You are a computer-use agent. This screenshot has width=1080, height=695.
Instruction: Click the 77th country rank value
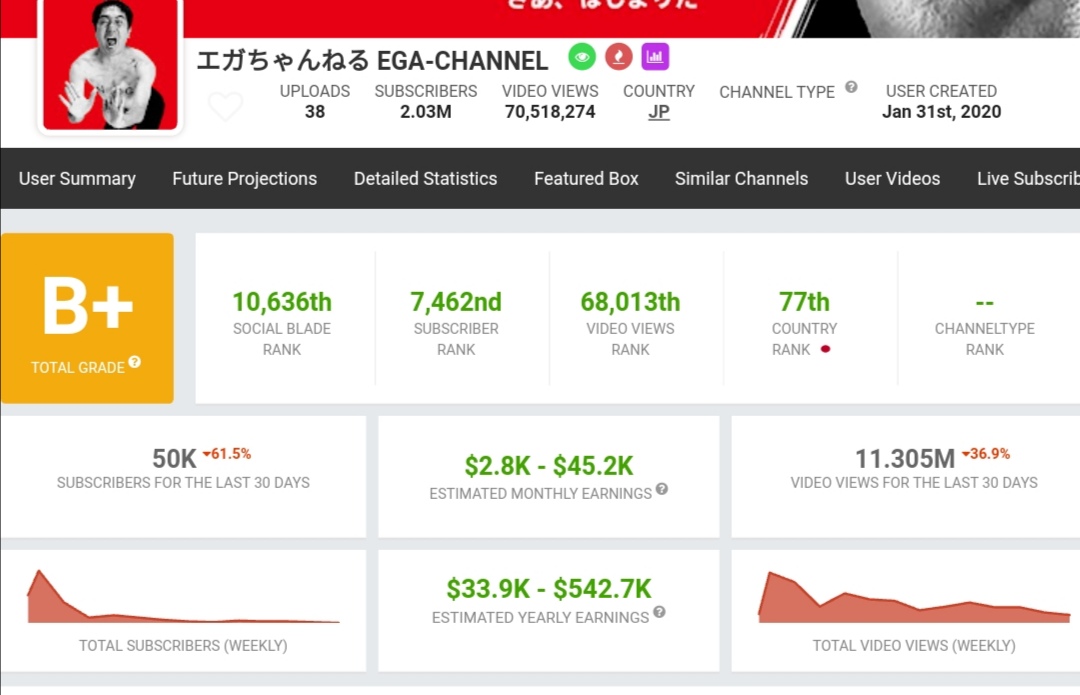(804, 302)
